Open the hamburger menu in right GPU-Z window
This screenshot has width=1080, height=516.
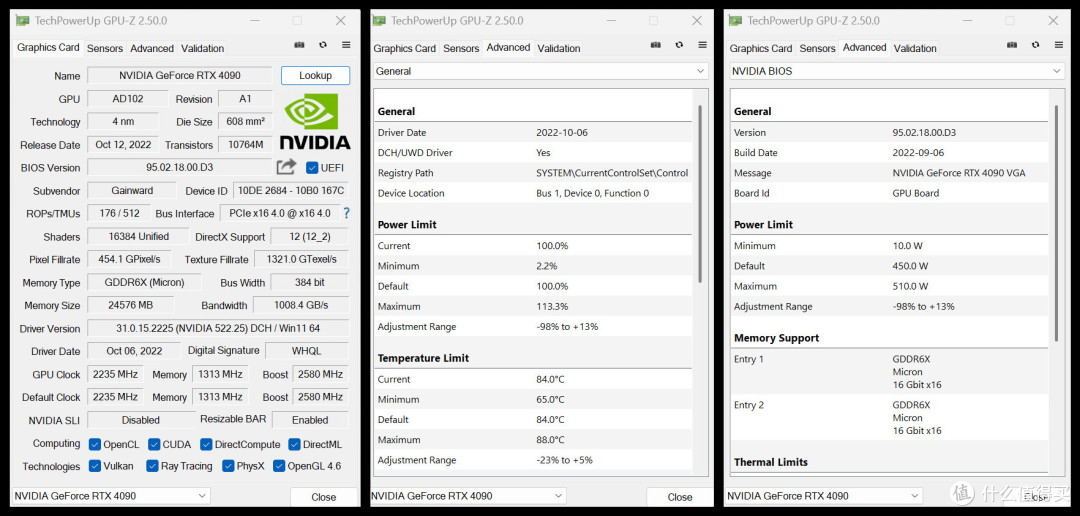pos(1059,45)
